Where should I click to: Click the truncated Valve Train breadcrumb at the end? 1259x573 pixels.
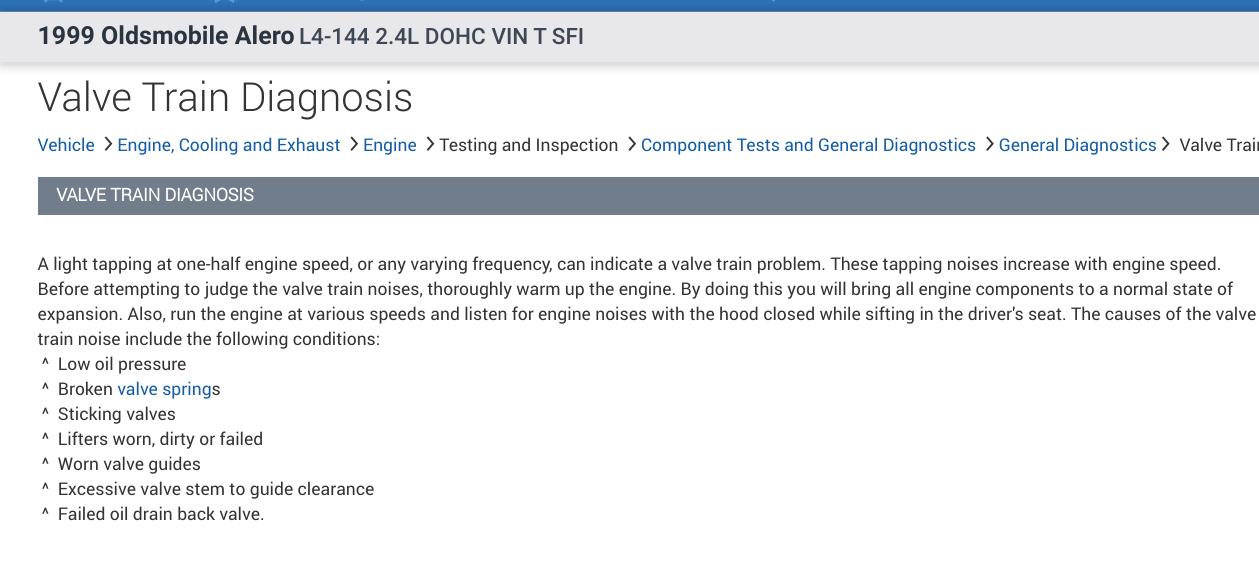pos(1218,145)
